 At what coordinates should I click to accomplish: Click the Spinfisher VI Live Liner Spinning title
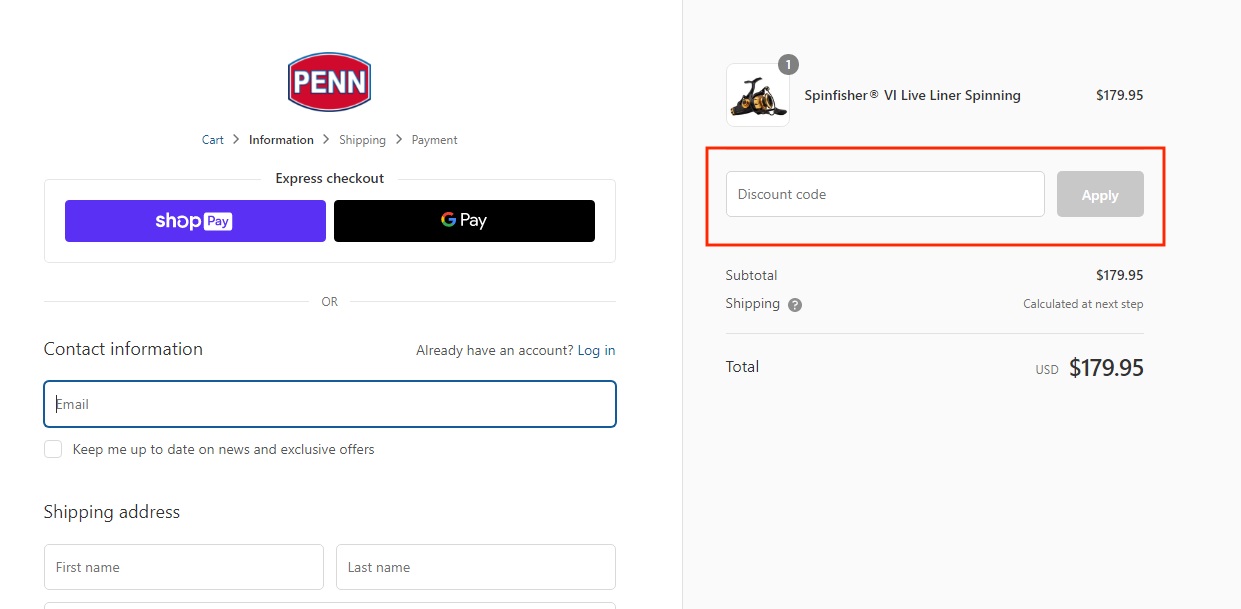click(912, 95)
